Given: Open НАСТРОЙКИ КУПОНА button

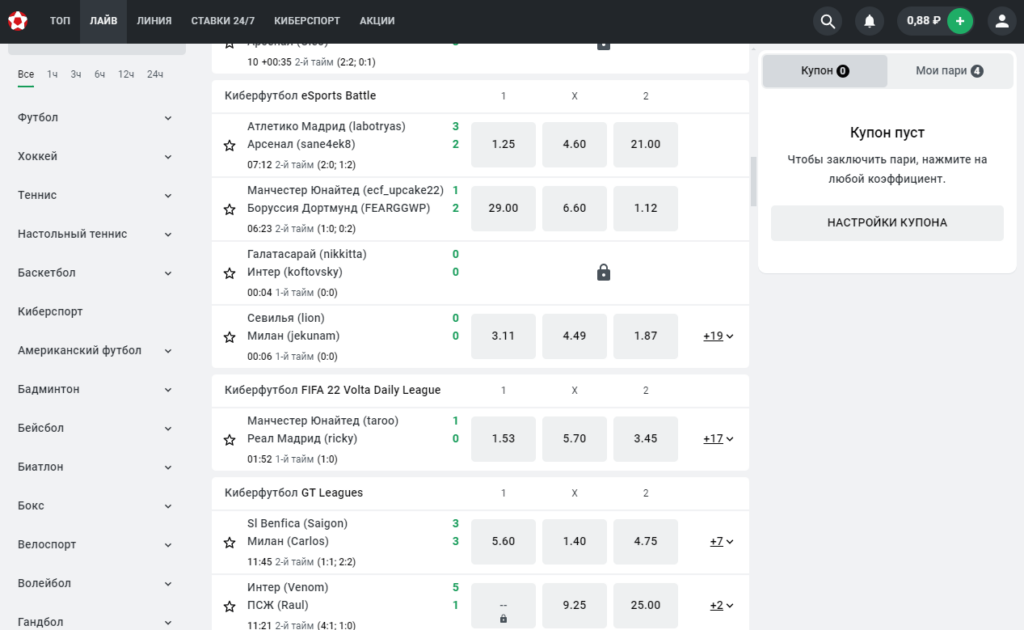Looking at the screenshot, I should 887,223.
